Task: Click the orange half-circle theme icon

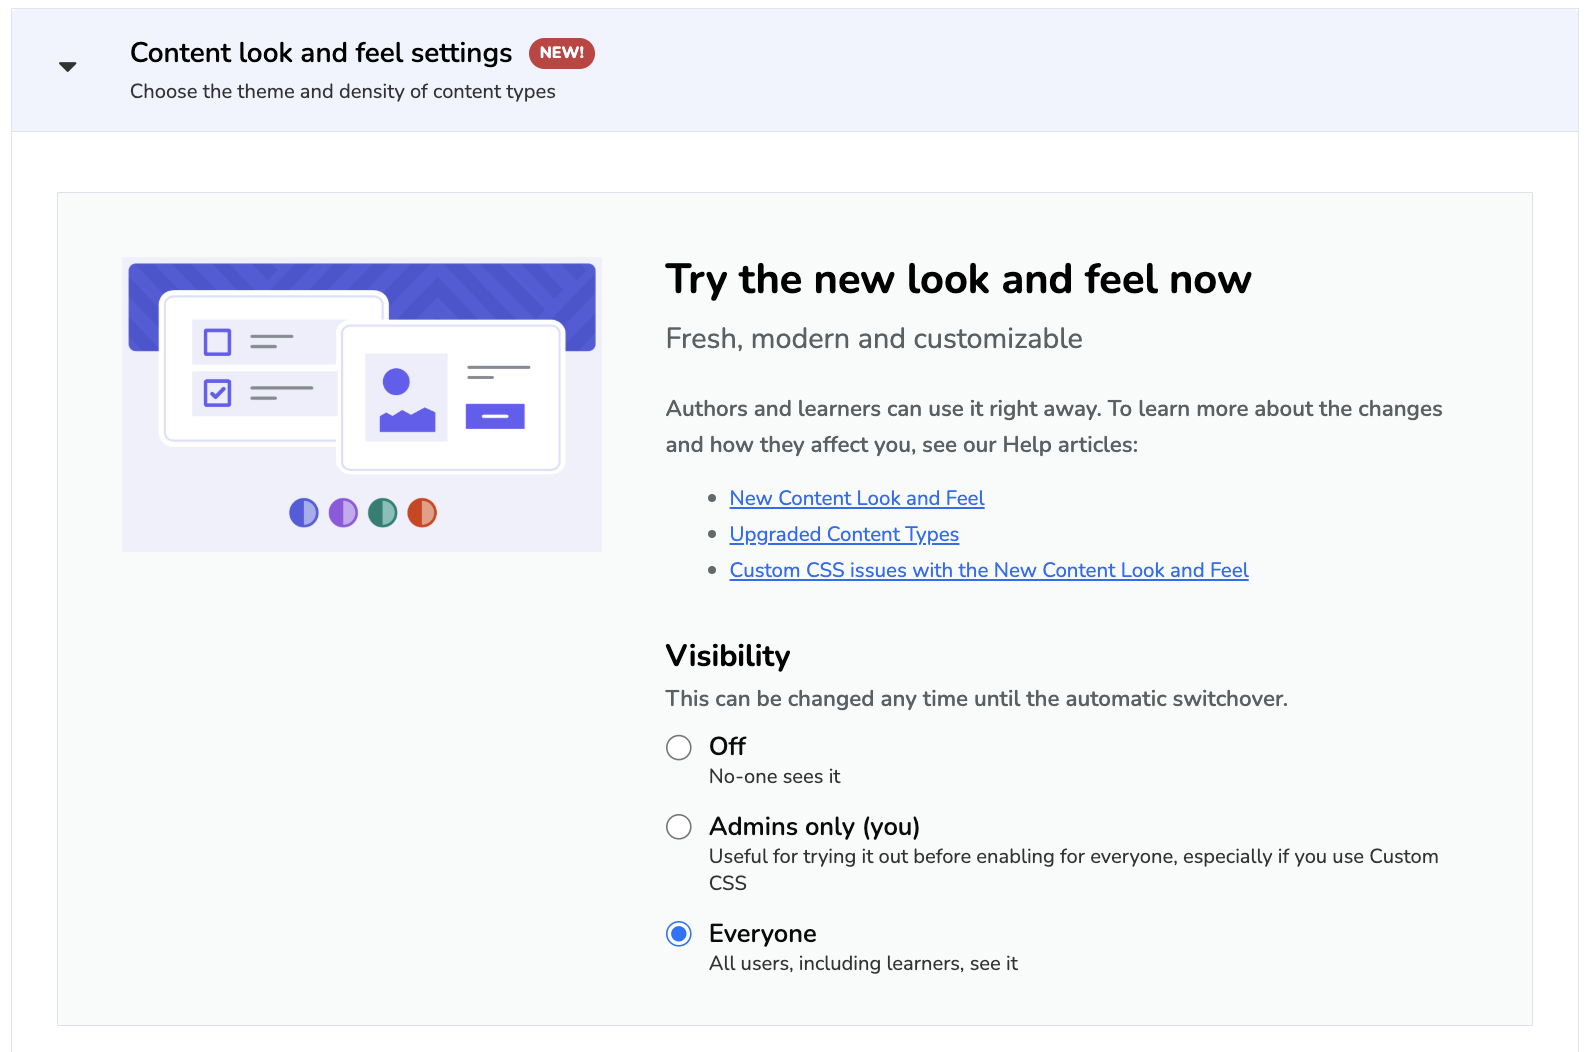Action: coord(422,513)
